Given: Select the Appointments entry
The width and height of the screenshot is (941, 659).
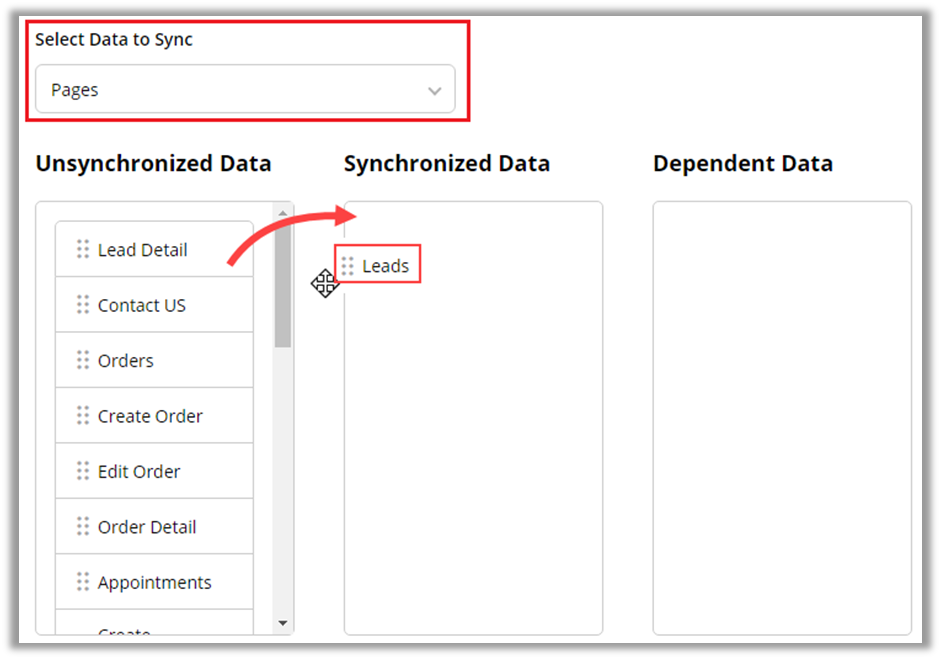Looking at the screenshot, I should pos(155,583).
